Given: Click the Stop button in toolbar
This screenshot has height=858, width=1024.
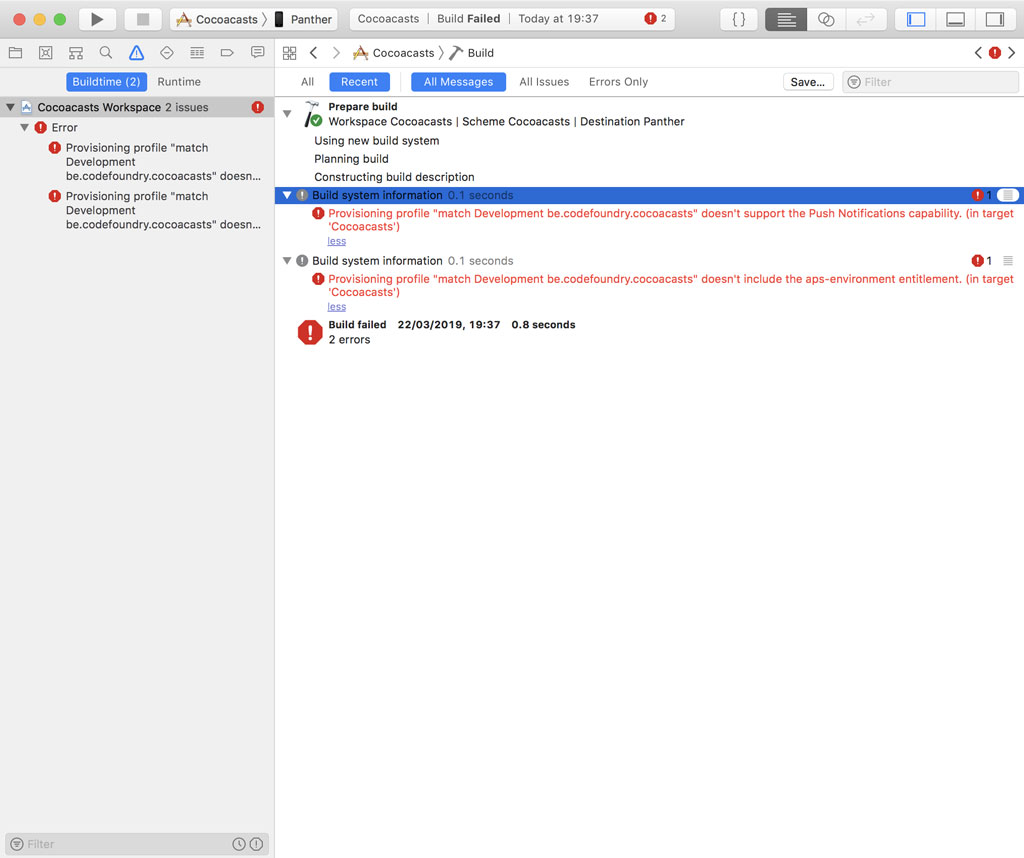Looking at the screenshot, I should (143, 19).
